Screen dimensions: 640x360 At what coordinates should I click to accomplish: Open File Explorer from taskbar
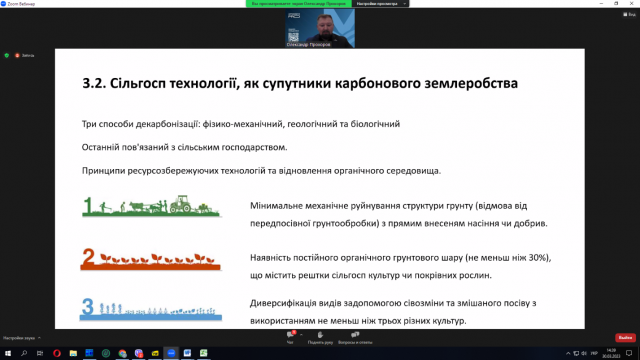tap(73, 353)
